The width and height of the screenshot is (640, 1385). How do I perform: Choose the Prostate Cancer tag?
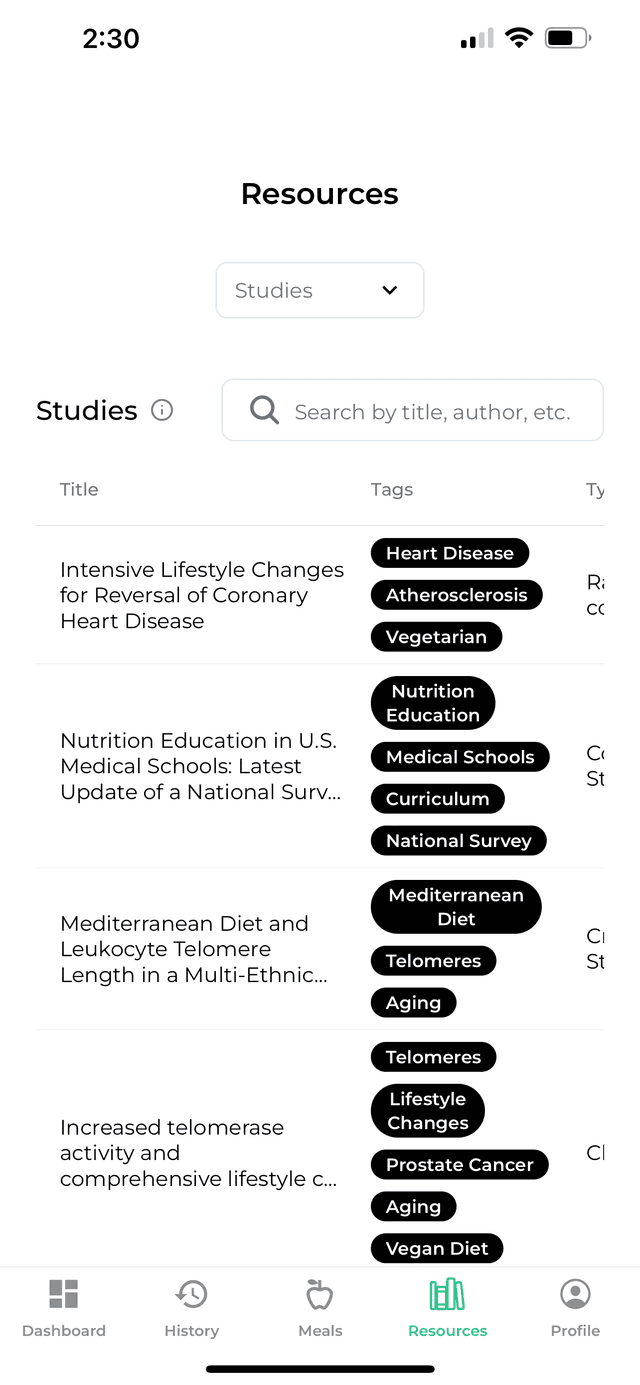pyautogui.click(x=460, y=1165)
